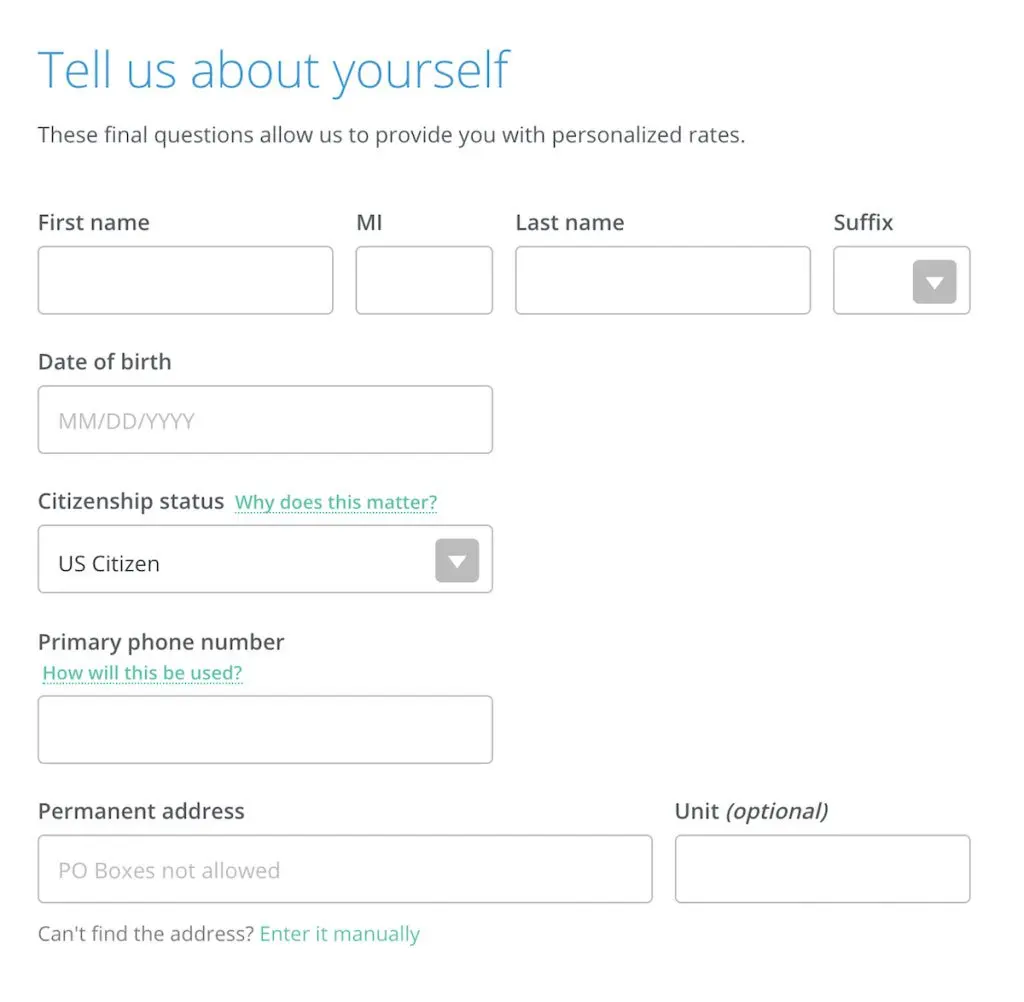Focus the Primary phone number input box
1024x1002 pixels.
[265, 730]
